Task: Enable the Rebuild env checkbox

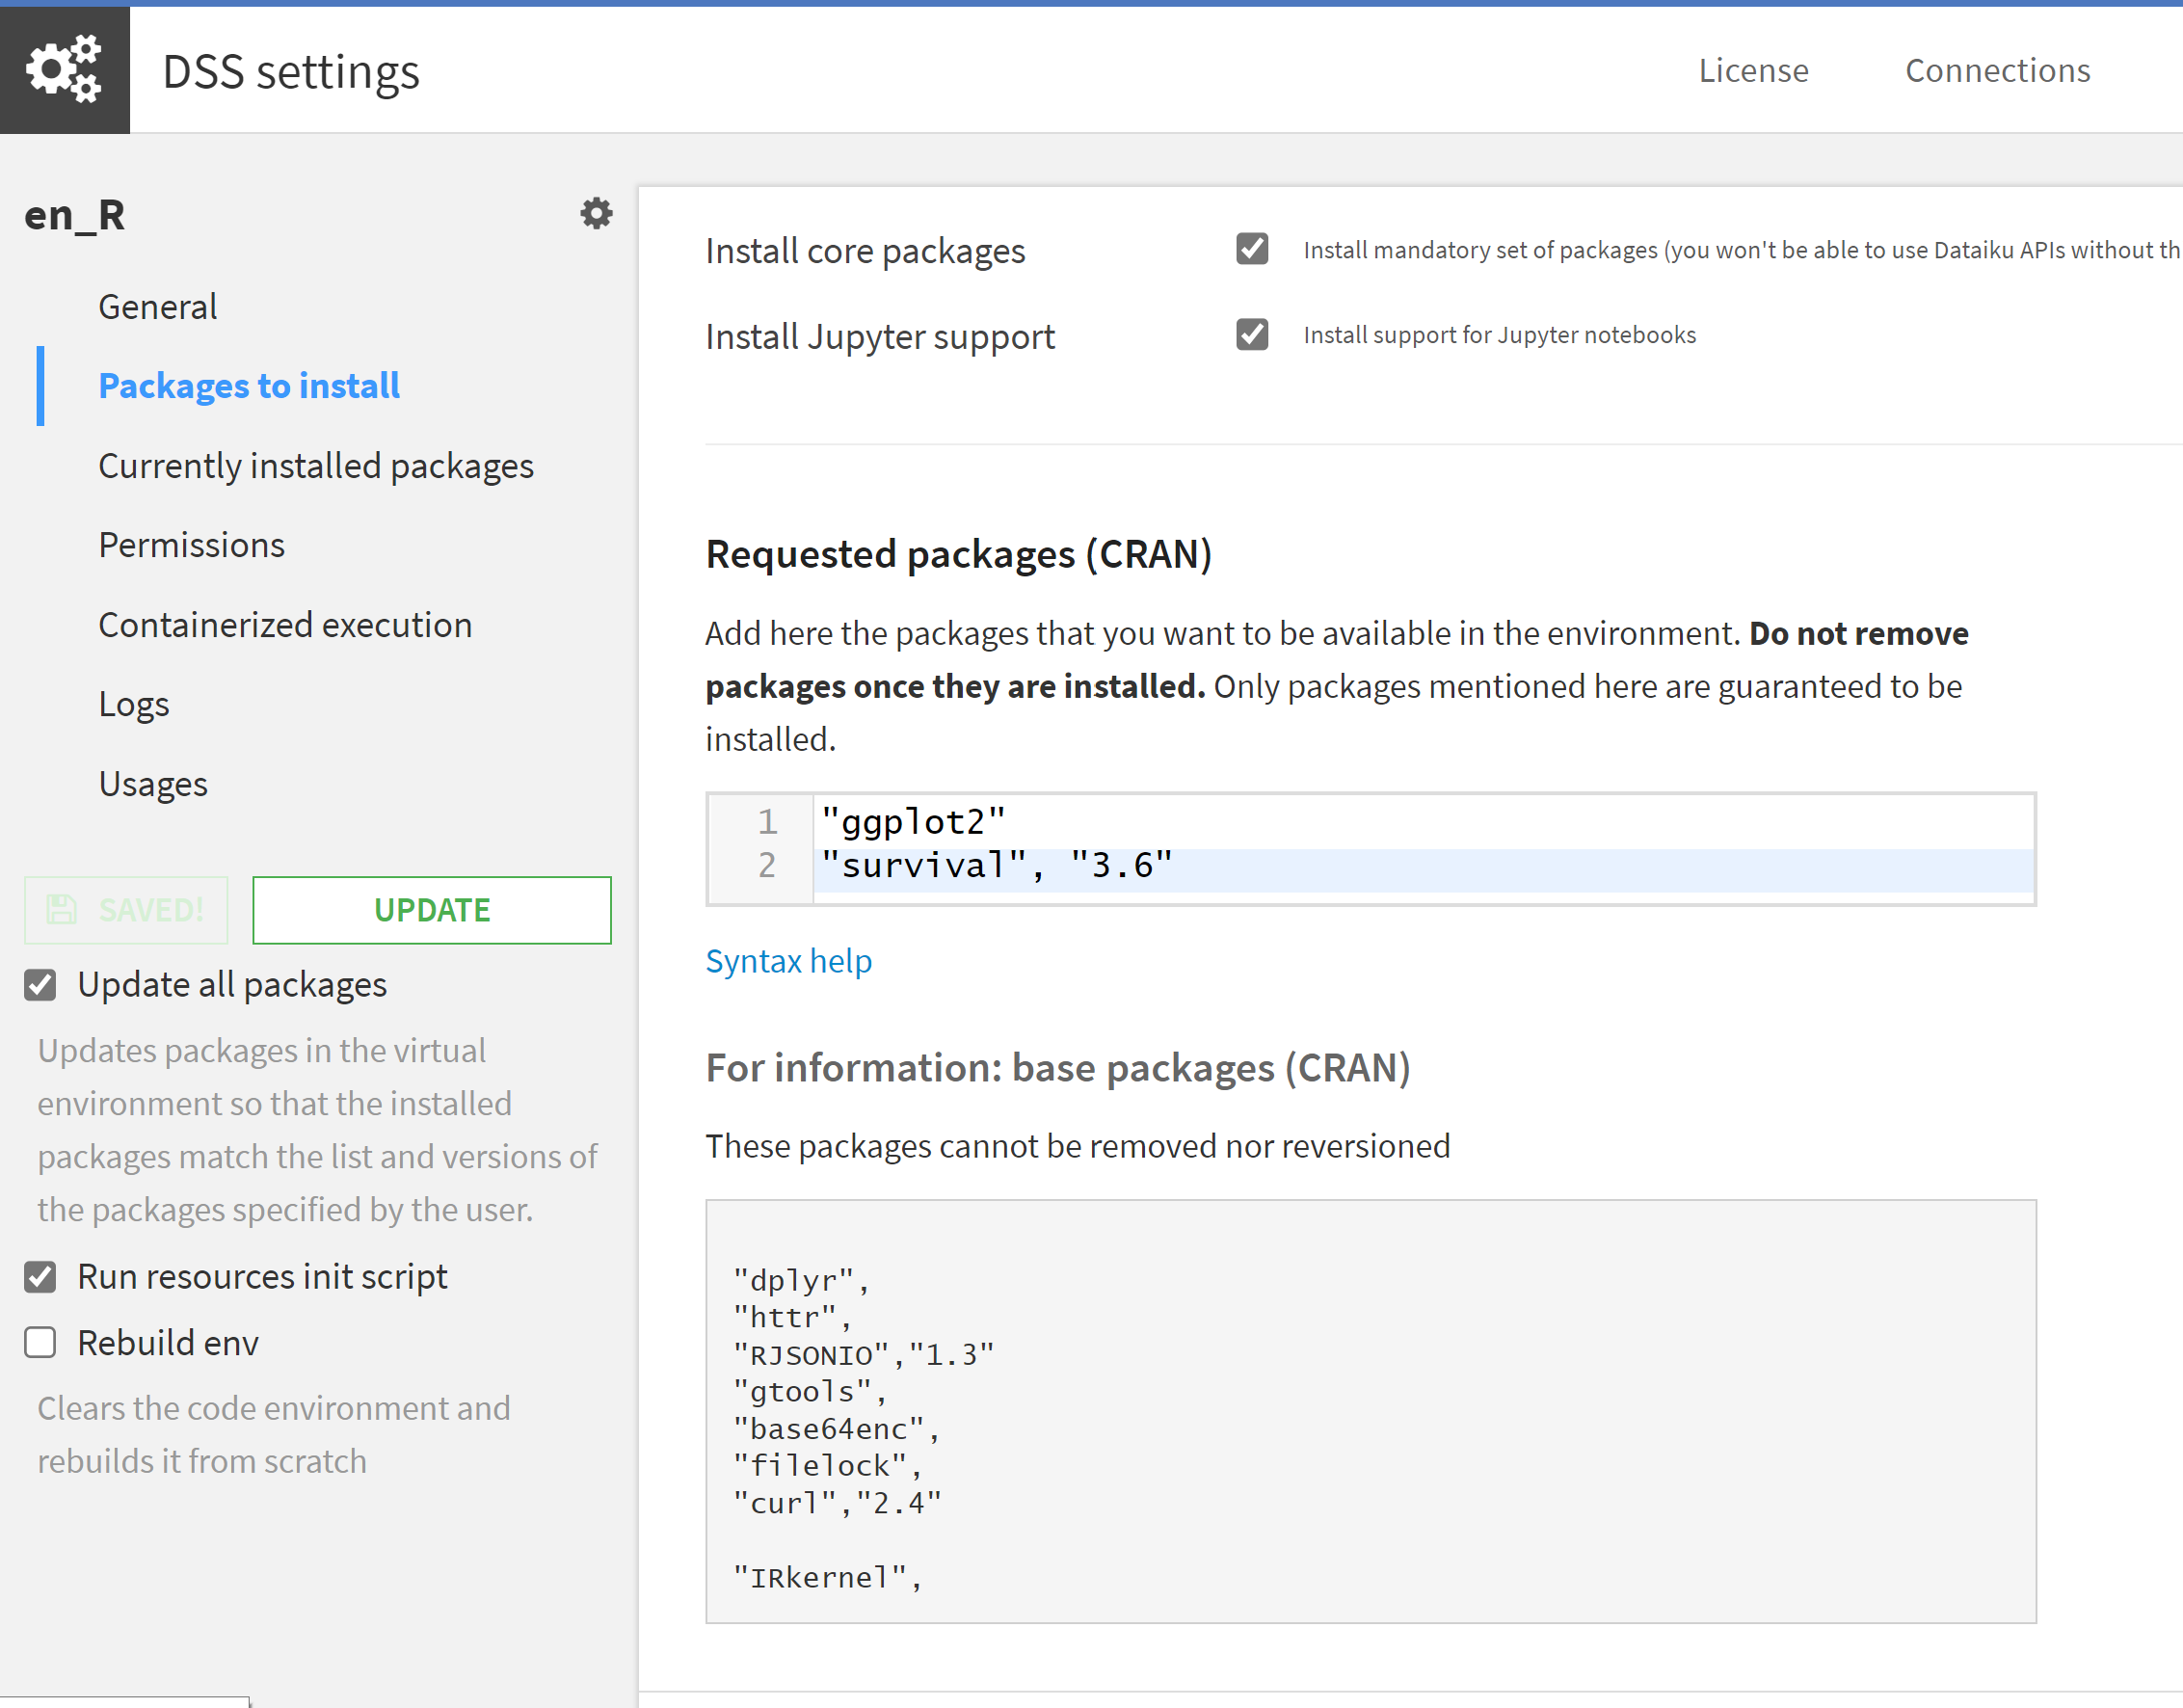Action: pos(40,1343)
